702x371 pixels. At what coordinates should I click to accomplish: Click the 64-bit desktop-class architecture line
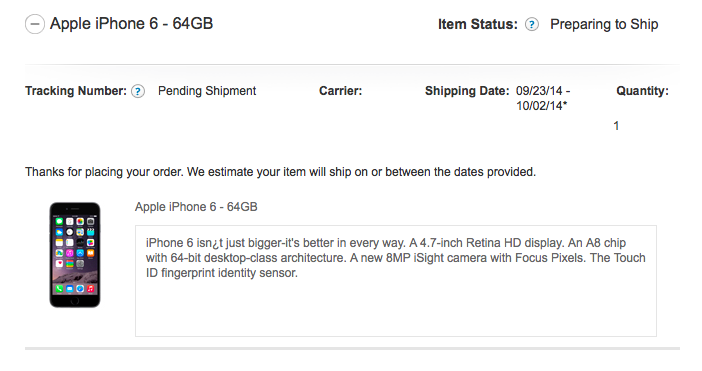click(x=396, y=258)
